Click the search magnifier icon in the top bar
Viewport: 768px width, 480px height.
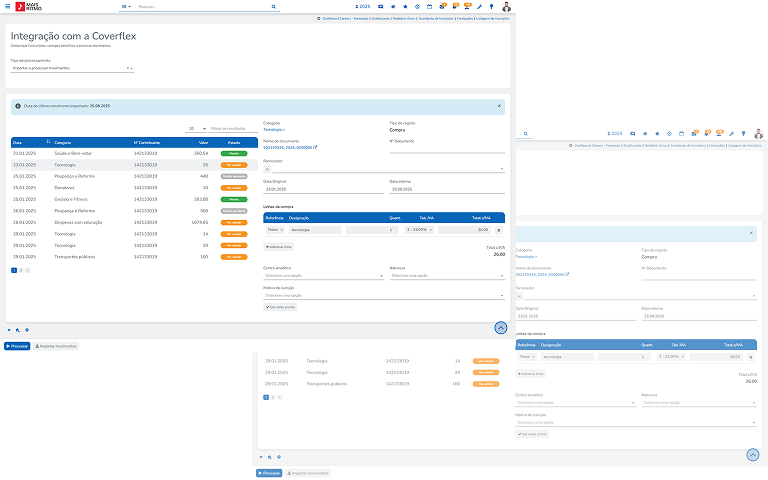[x=274, y=7]
